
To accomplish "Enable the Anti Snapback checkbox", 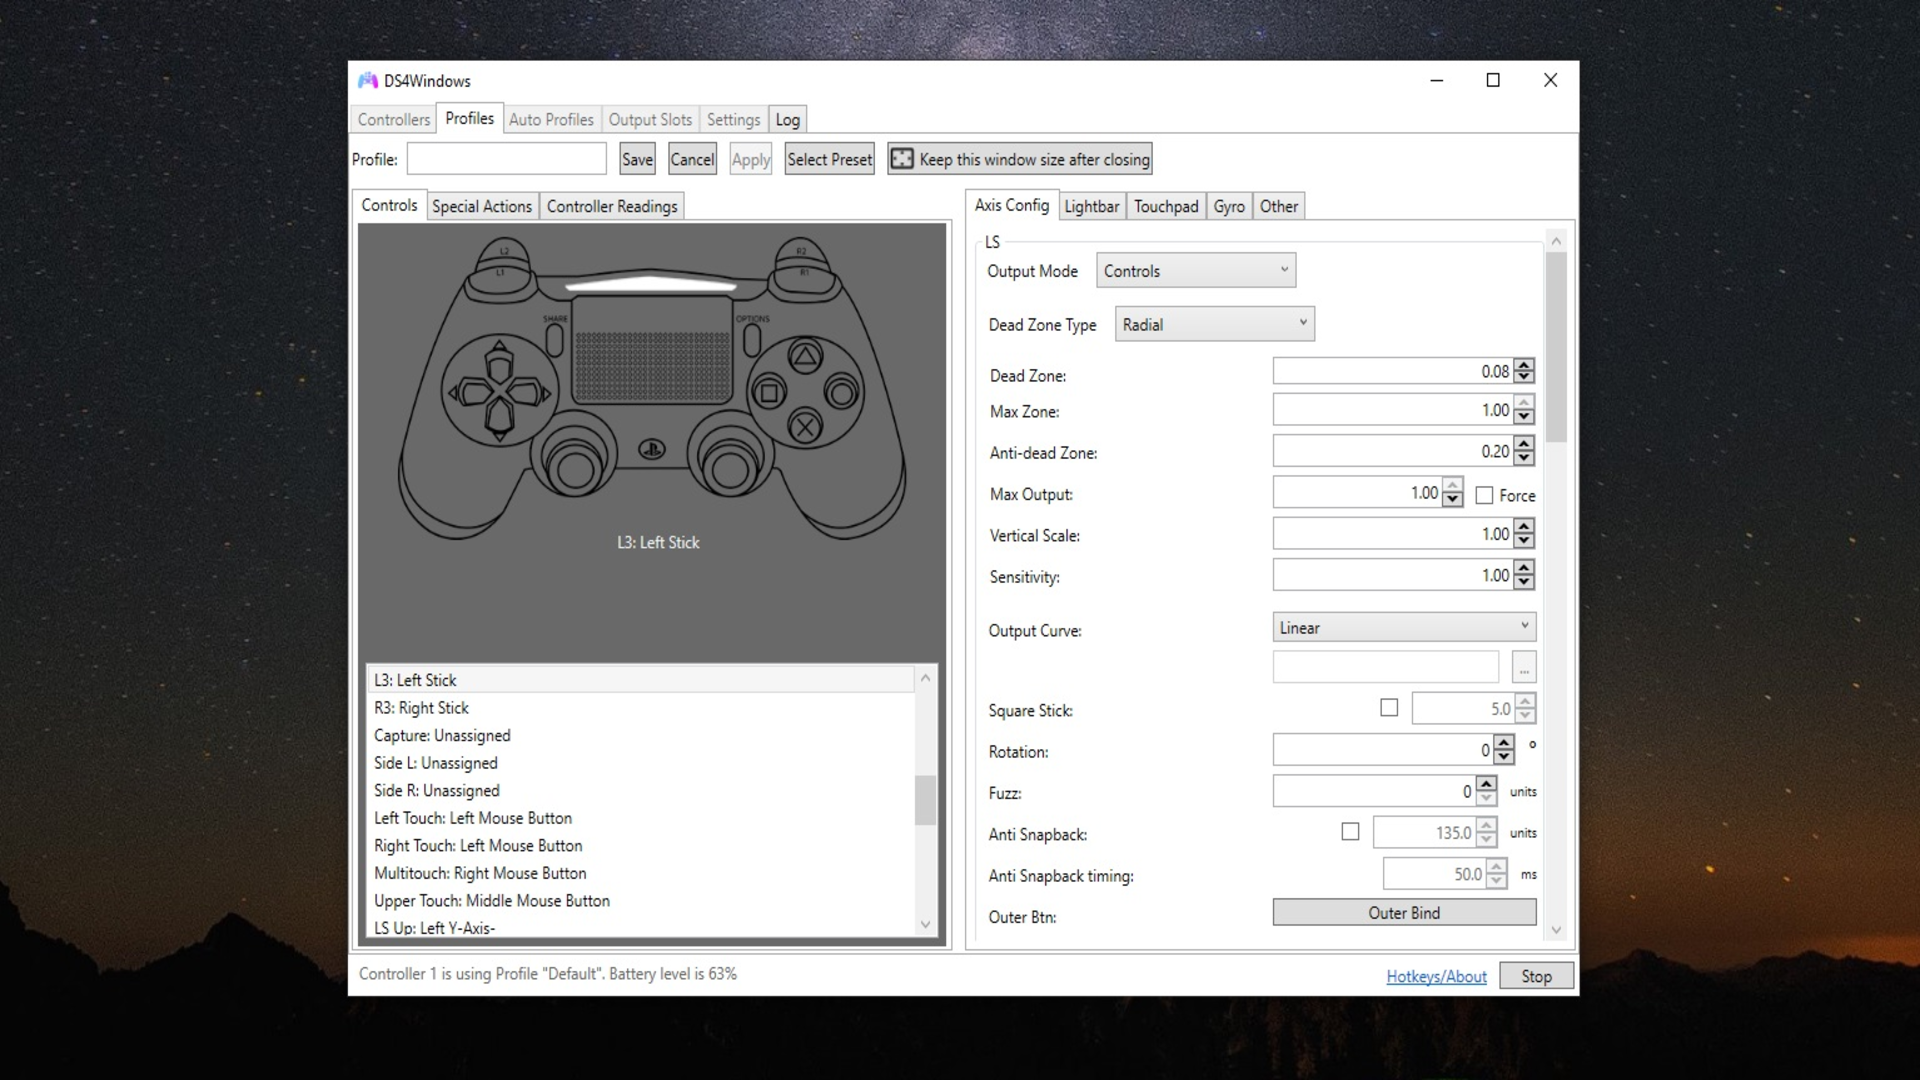I will (1350, 832).
